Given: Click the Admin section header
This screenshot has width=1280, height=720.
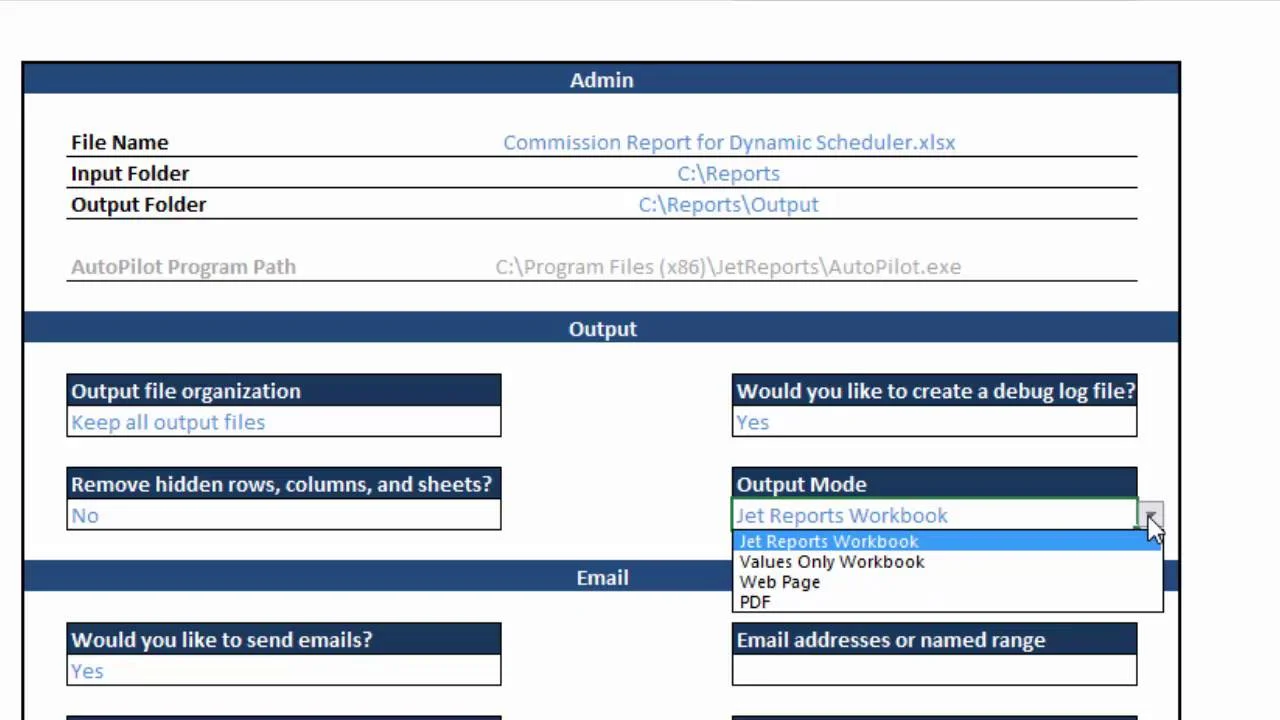Looking at the screenshot, I should 601,80.
